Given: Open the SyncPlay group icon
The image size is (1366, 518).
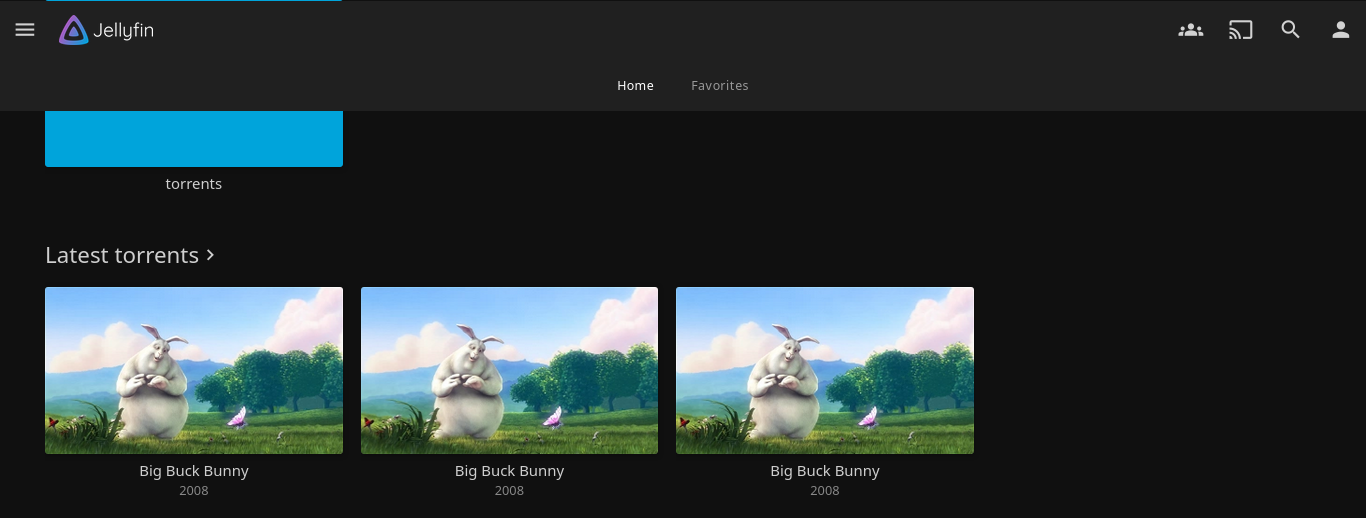Looking at the screenshot, I should [1190, 30].
